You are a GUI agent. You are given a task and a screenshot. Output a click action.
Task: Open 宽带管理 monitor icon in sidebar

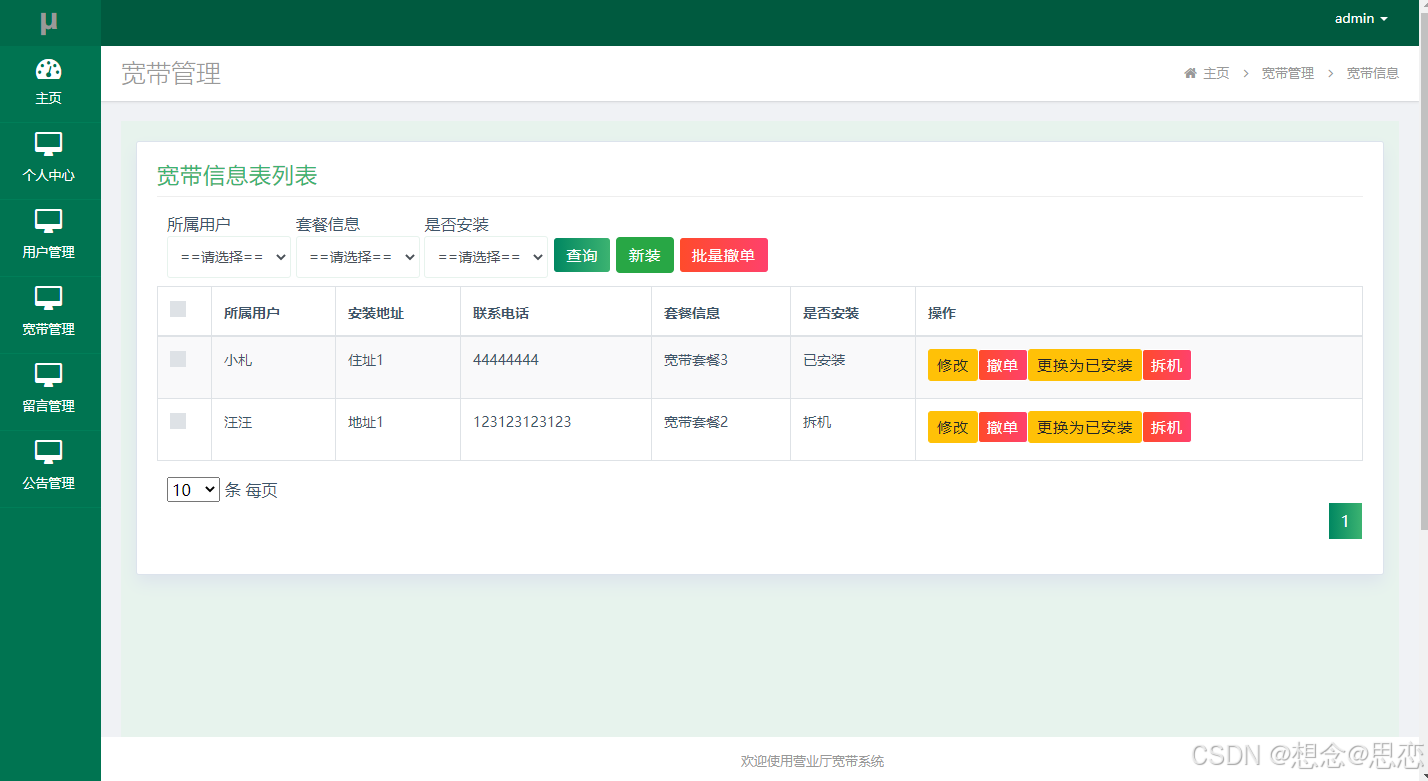49,299
